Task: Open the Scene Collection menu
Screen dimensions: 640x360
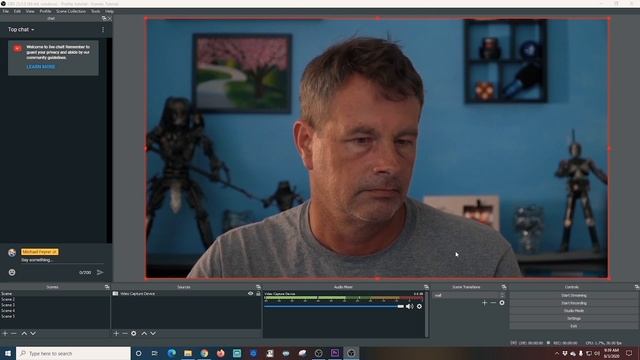Action: [x=71, y=11]
